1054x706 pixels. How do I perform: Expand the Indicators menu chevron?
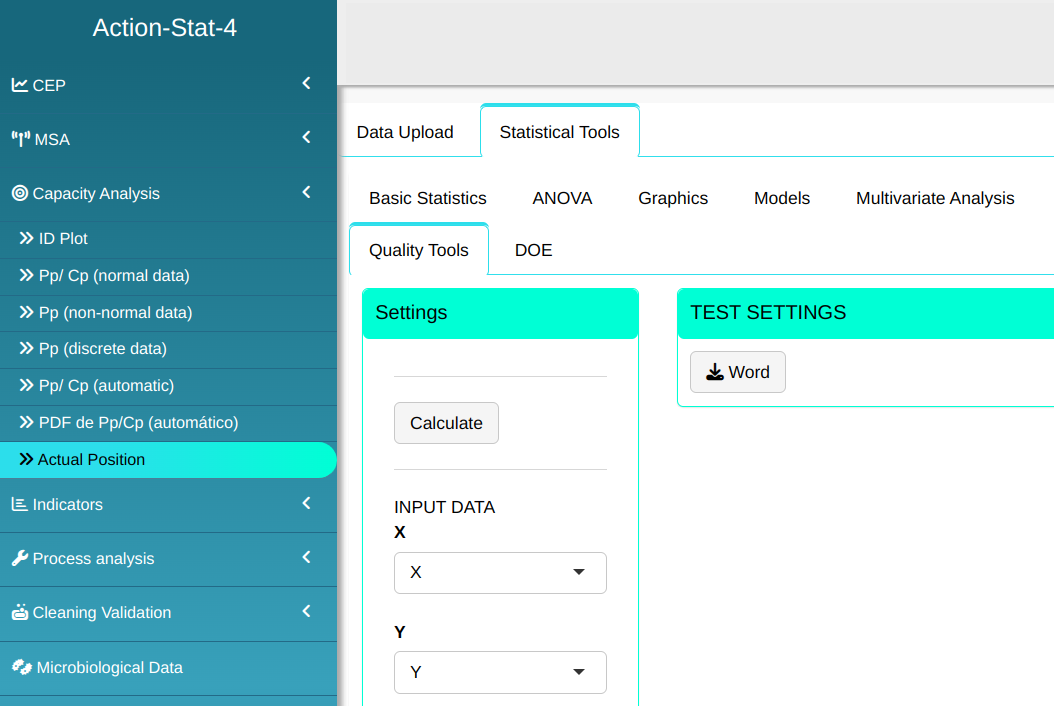pos(306,503)
